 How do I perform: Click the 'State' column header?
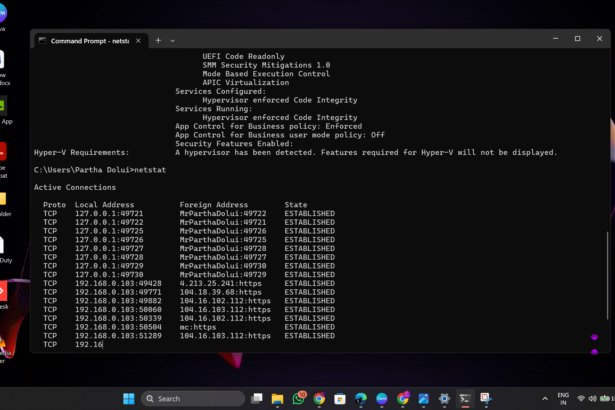pyautogui.click(x=296, y=205)
